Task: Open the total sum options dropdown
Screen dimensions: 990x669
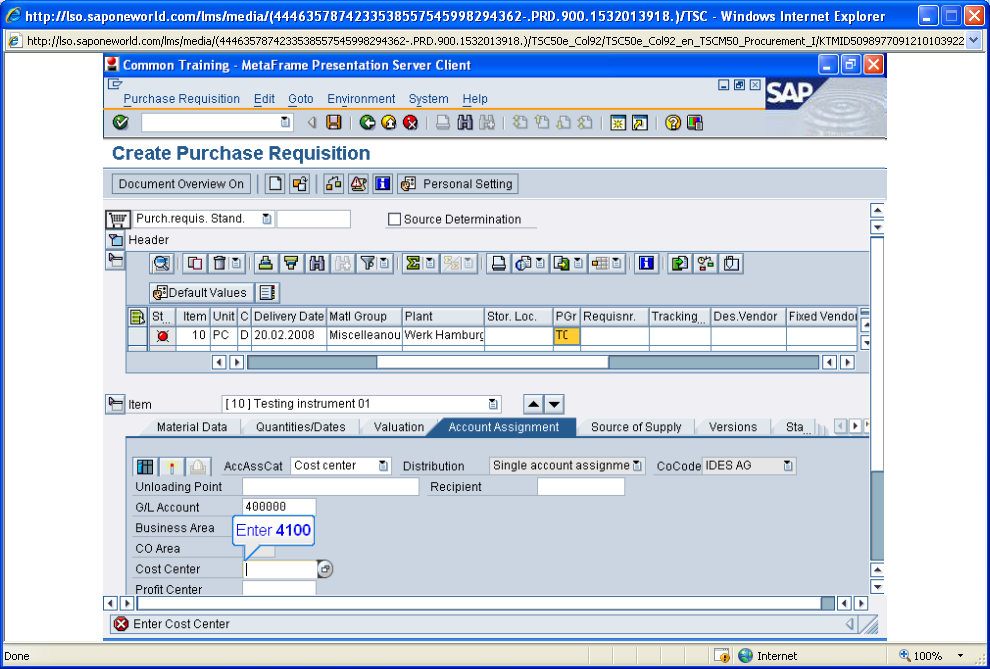Action: click(x=430, y=263)
